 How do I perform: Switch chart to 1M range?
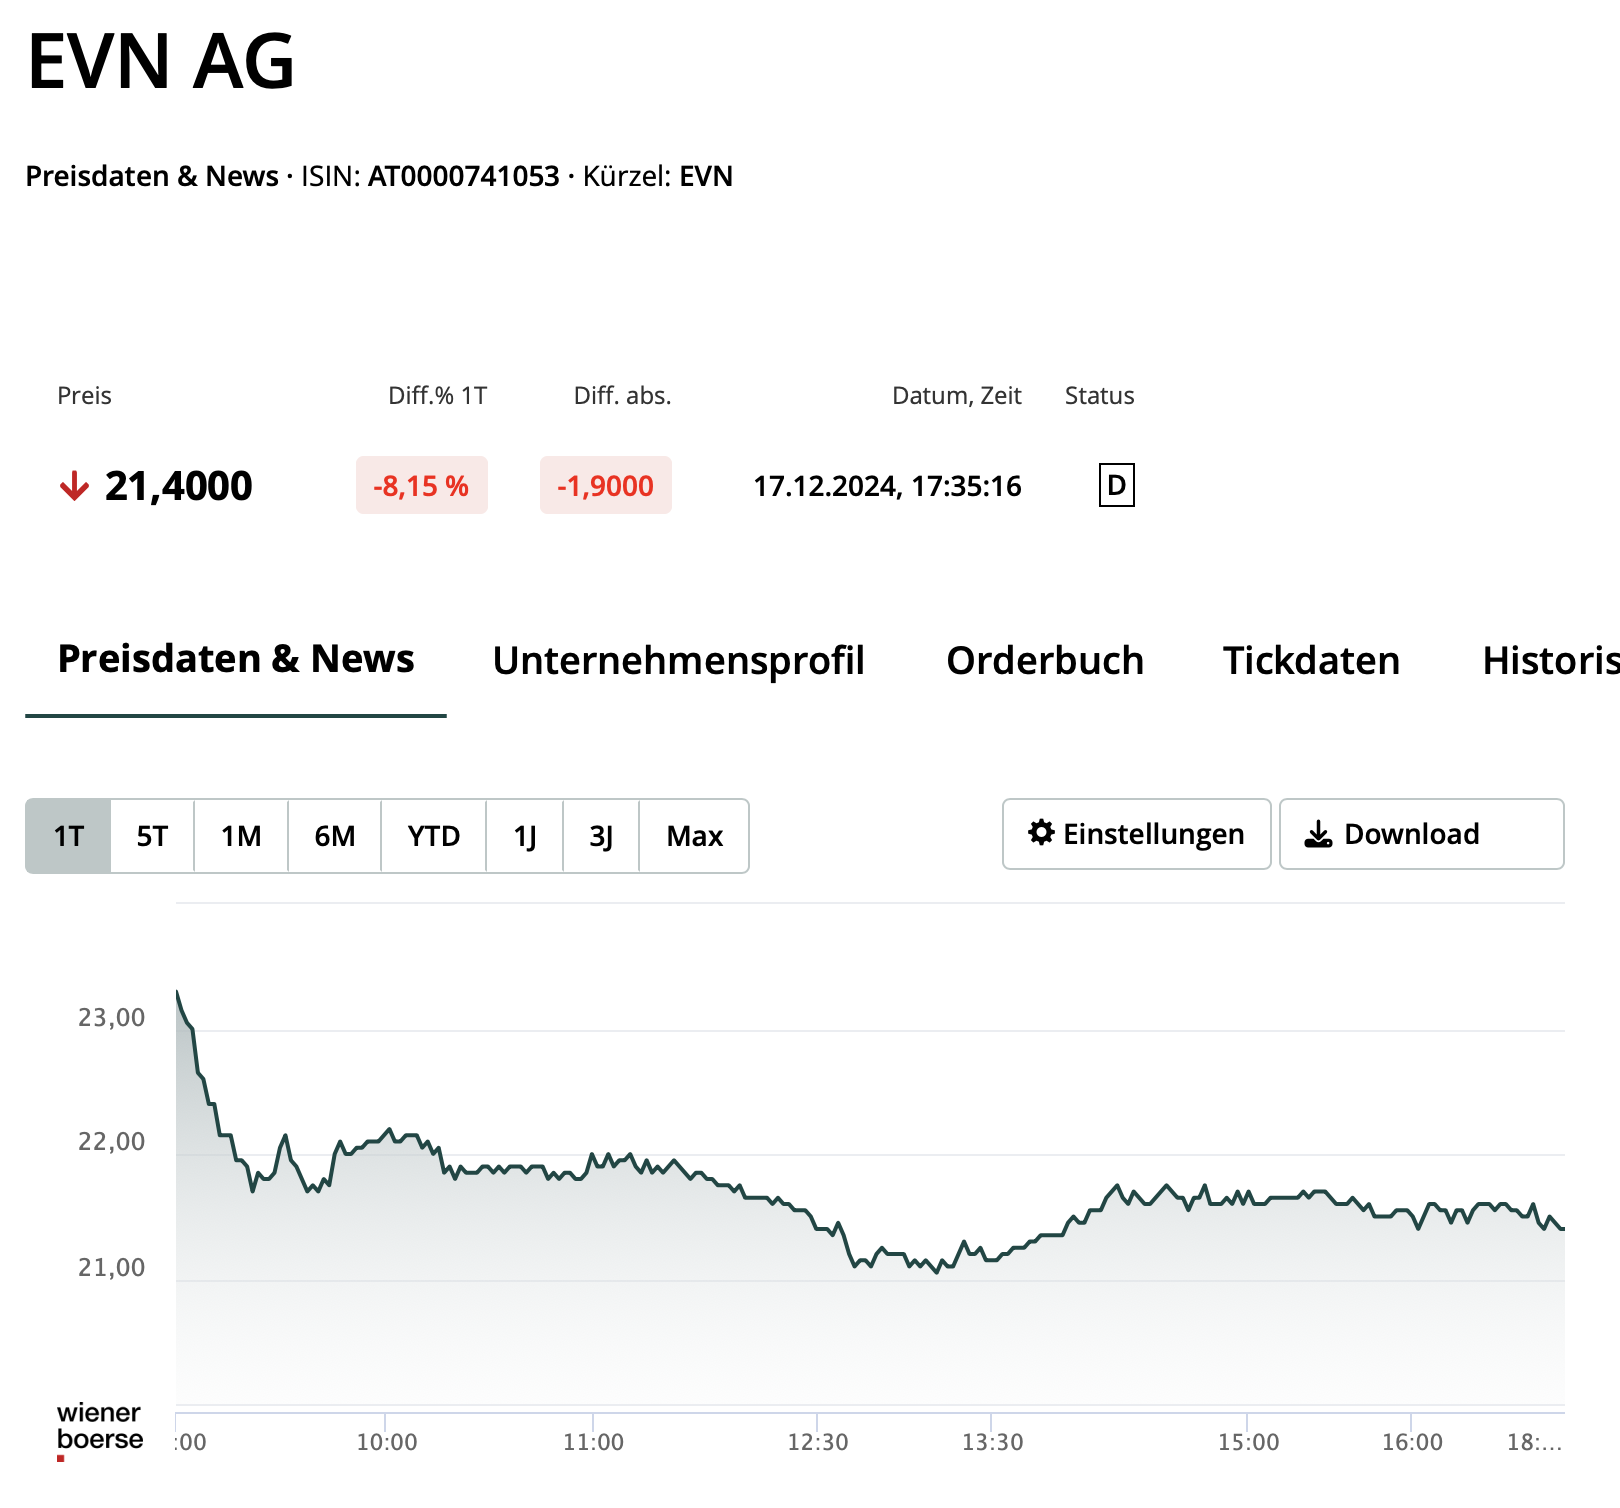coord(241,836)
